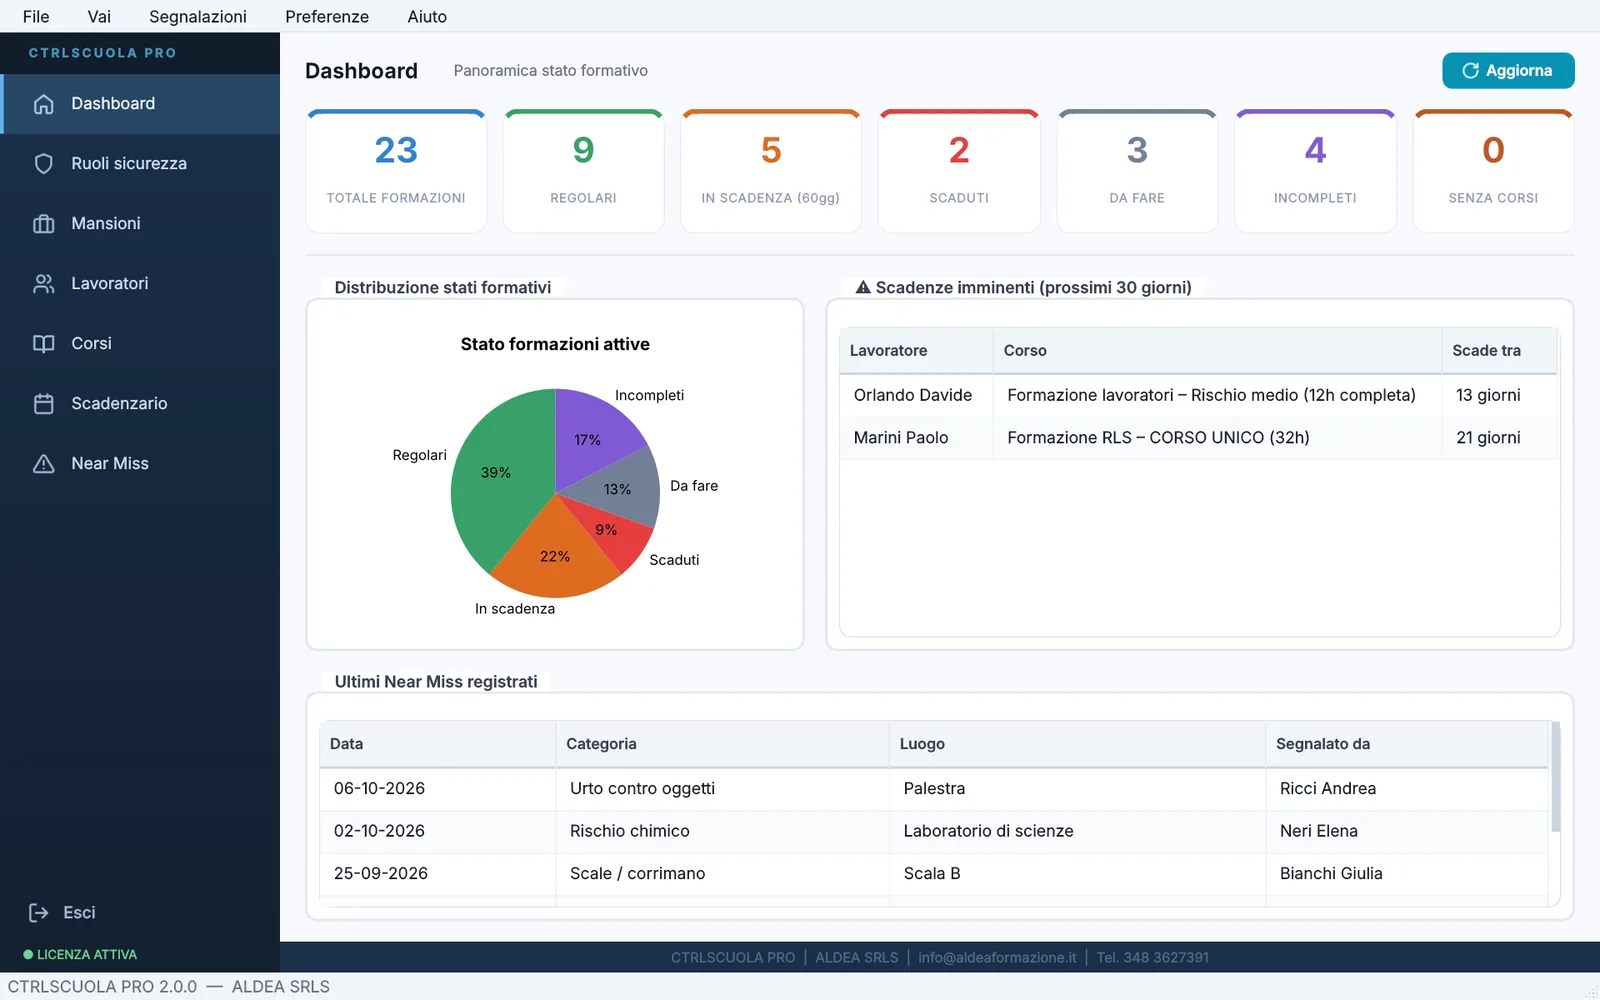Click the green license status dot
1600x1000 pixels.
click(x=28, y=955)
